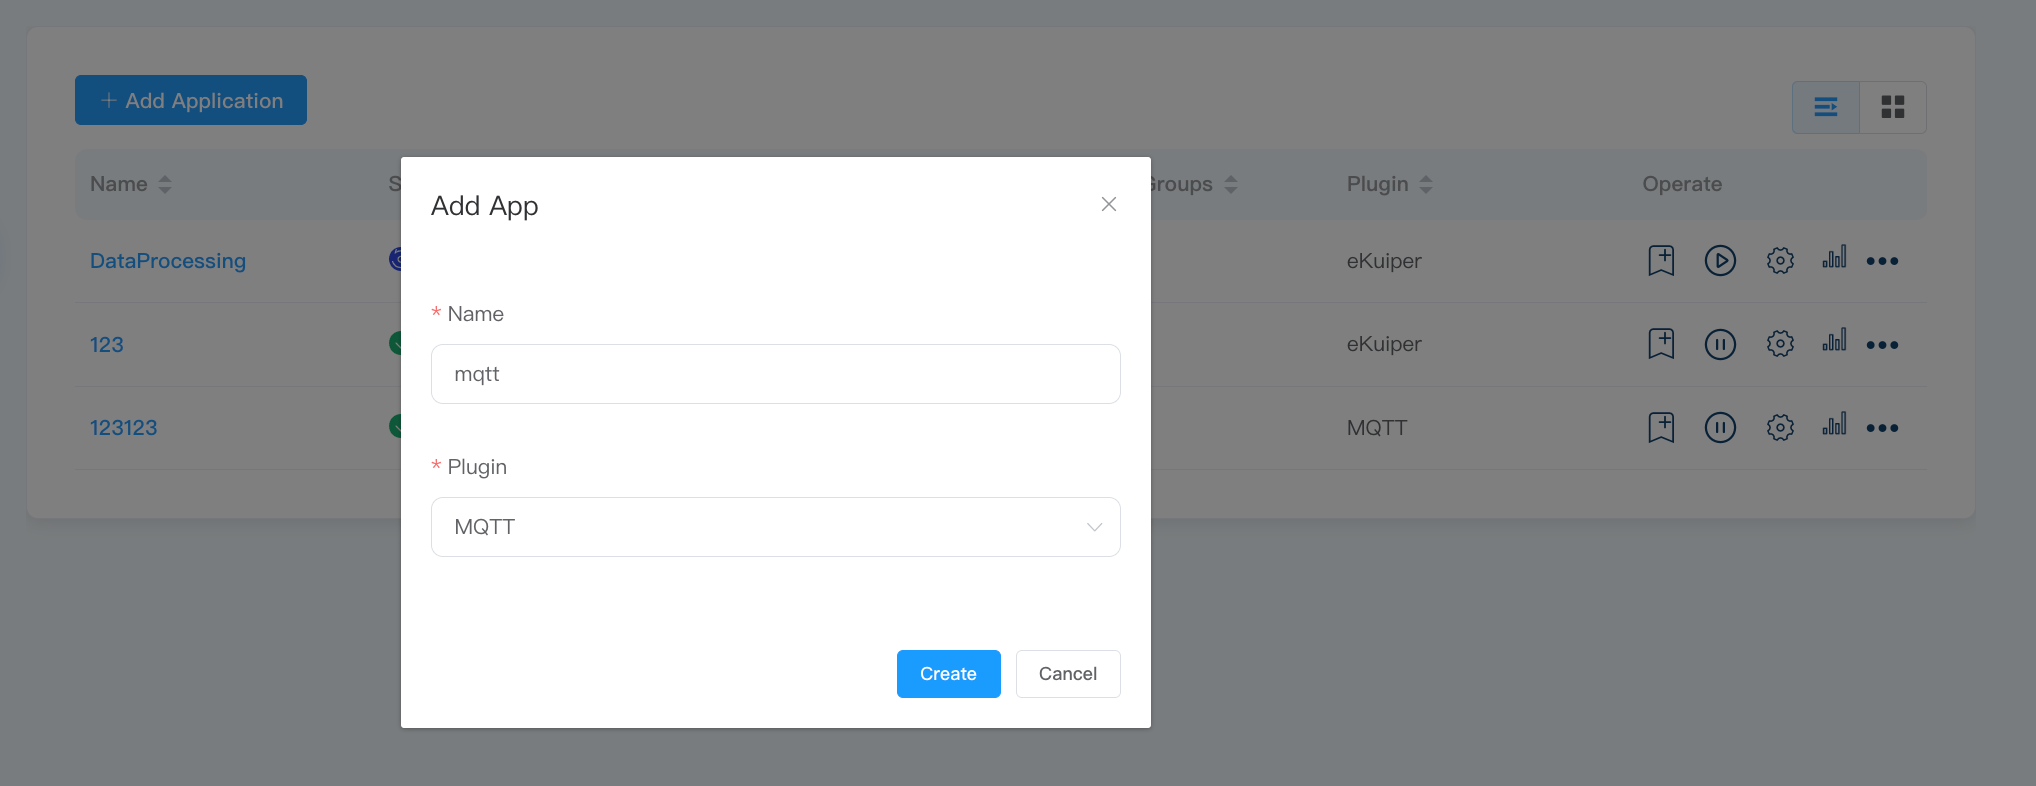Image resolution: width=2036 pixels, height=786 pixels.
Task: Open more options menu for DataProcessing
Action: (1882, 262)
